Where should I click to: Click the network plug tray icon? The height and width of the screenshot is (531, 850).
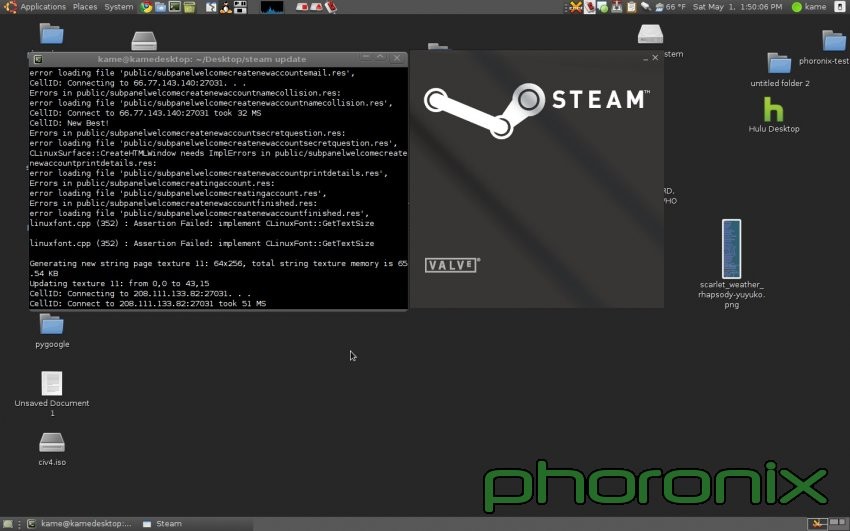pos(646,7)
